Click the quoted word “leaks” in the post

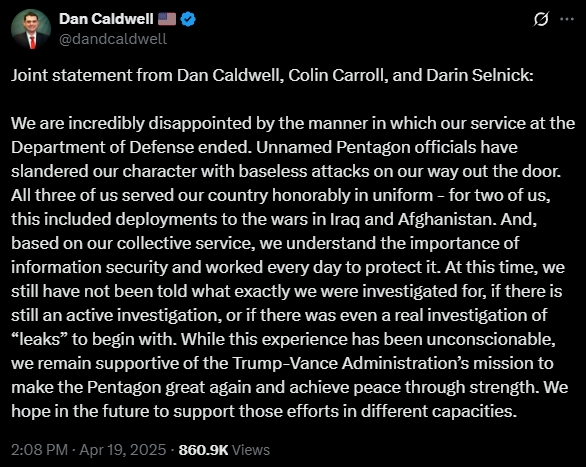(x=39, y=339)
